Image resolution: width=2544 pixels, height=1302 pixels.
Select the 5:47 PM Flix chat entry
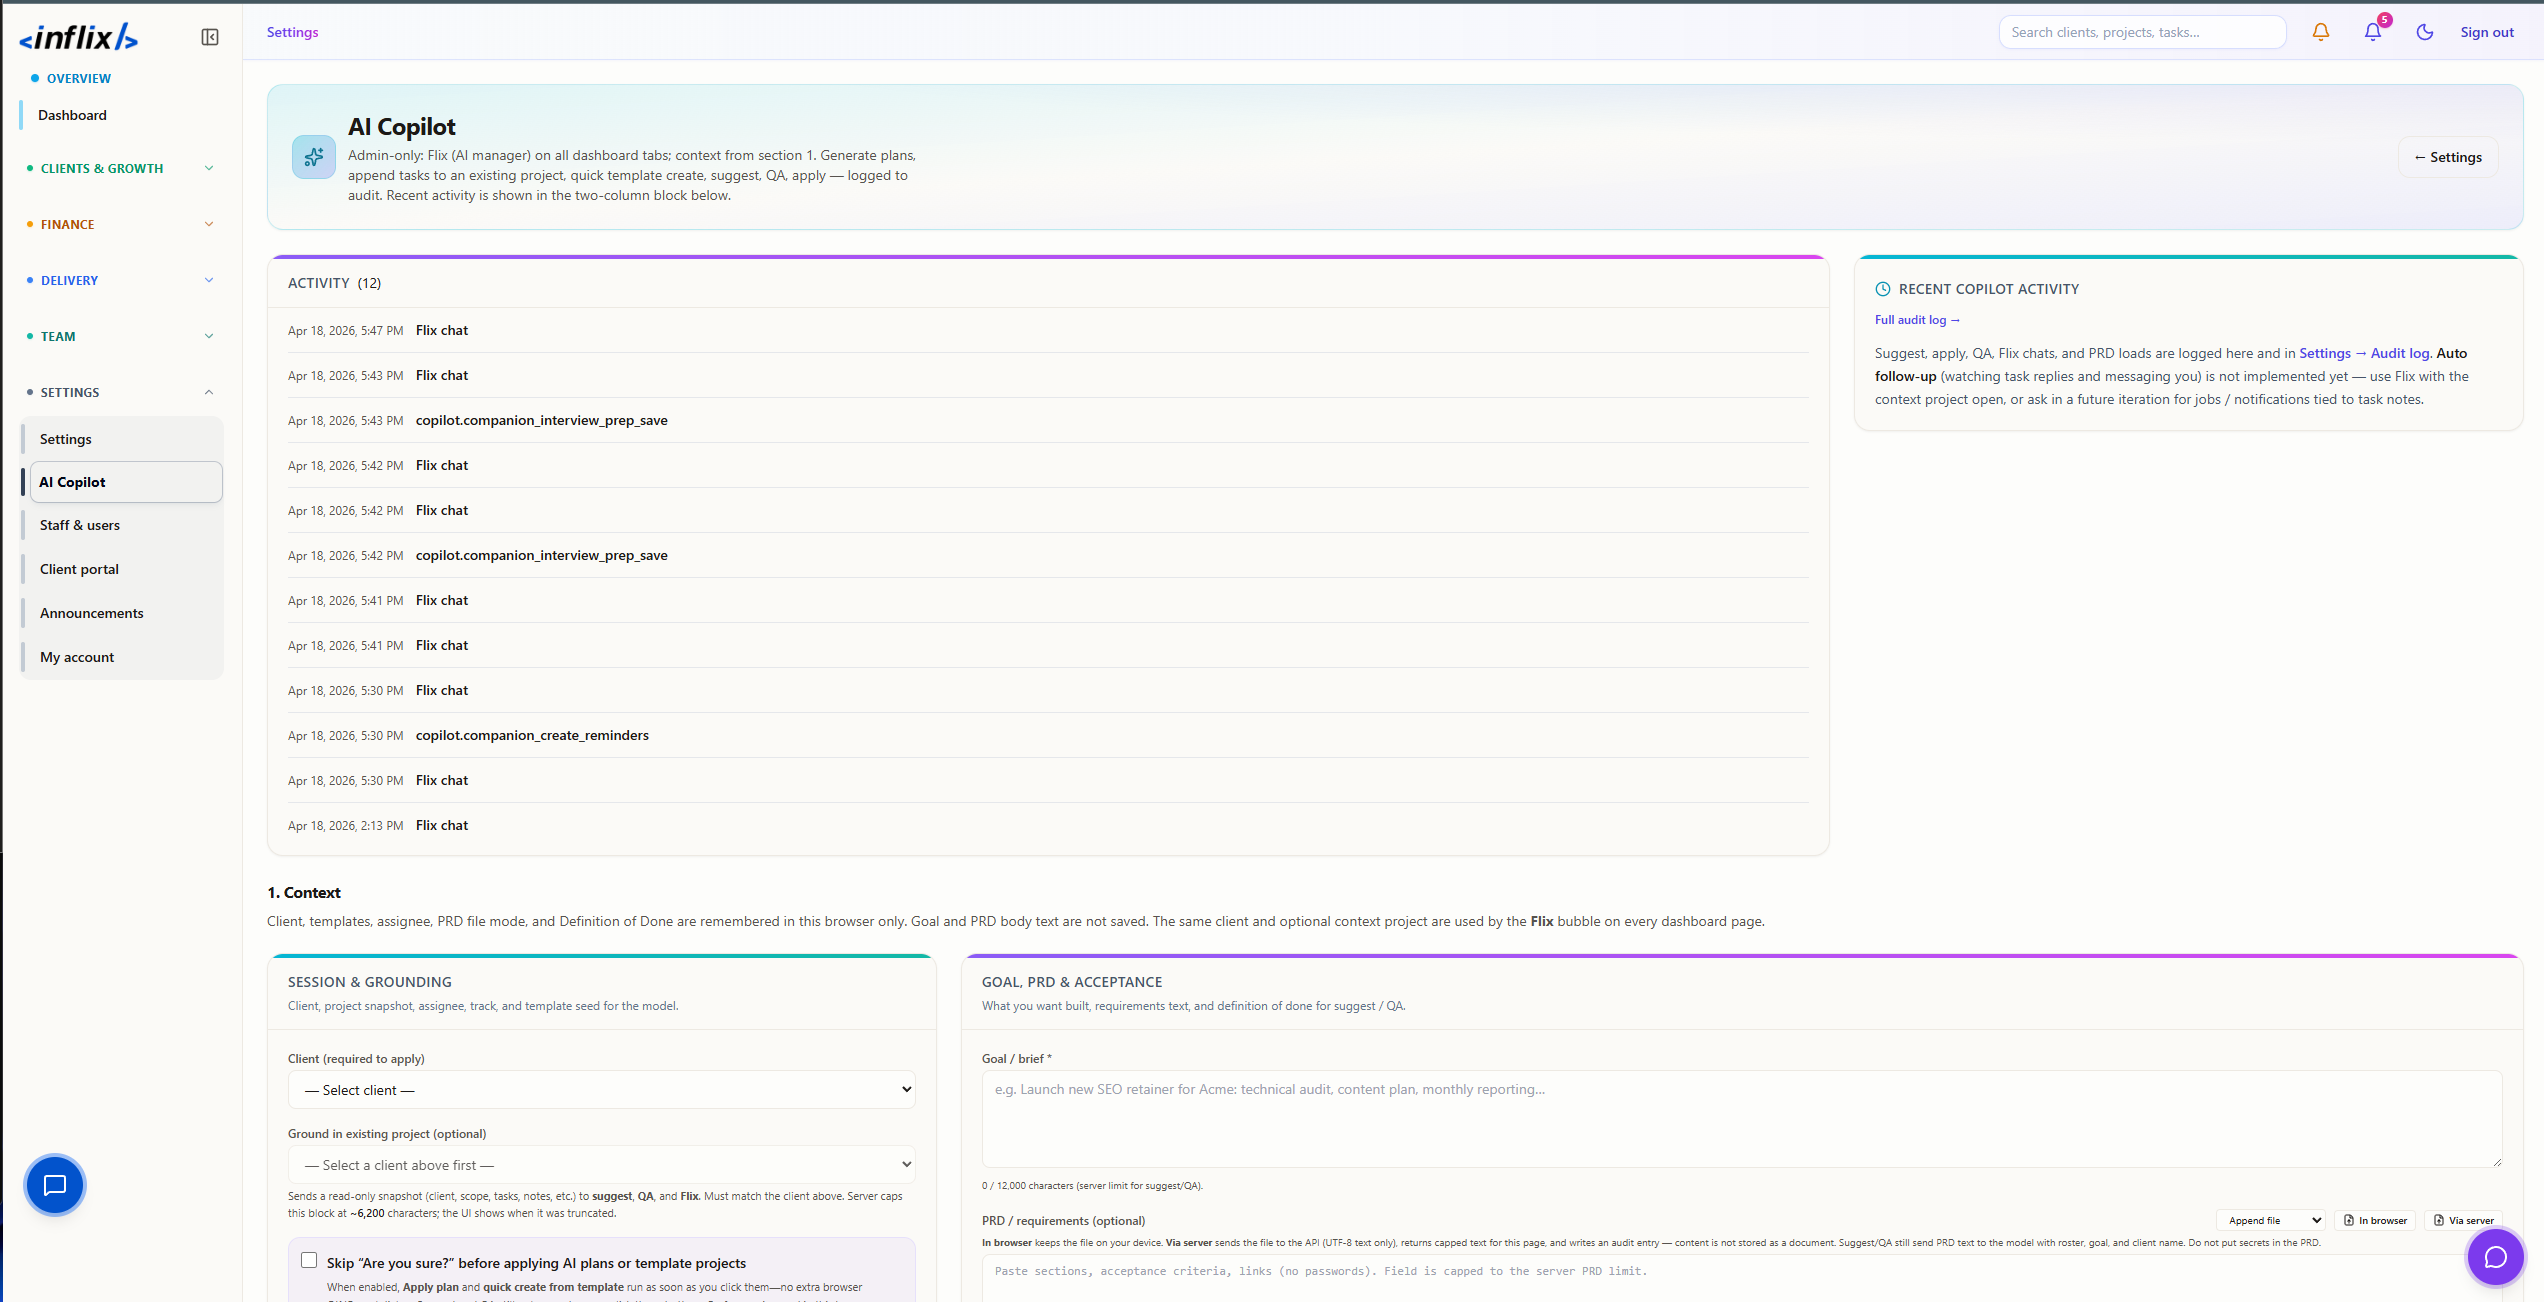[x=1048, y=330]
